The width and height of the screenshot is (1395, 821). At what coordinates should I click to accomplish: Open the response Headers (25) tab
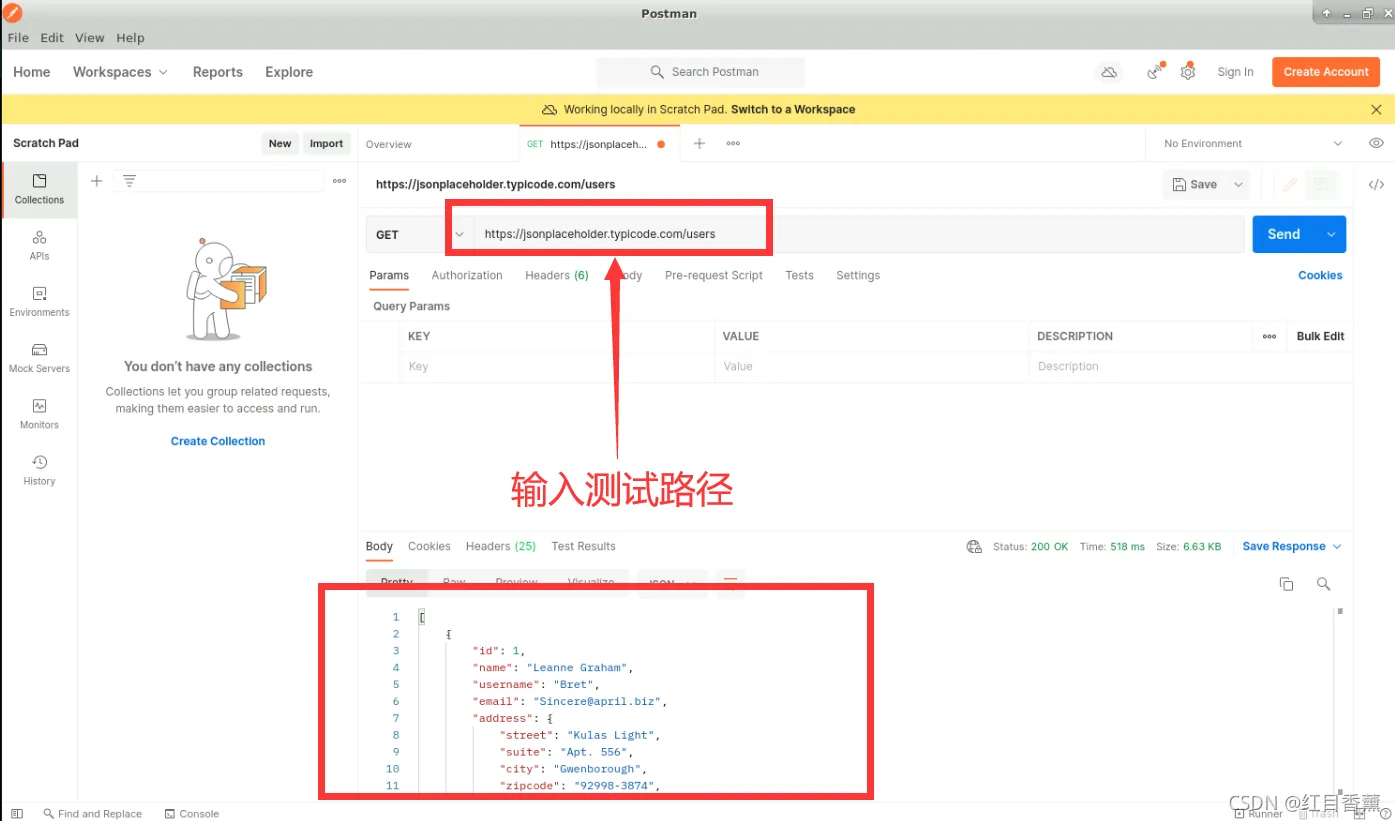pyautogui.click(x=501, y=547)
